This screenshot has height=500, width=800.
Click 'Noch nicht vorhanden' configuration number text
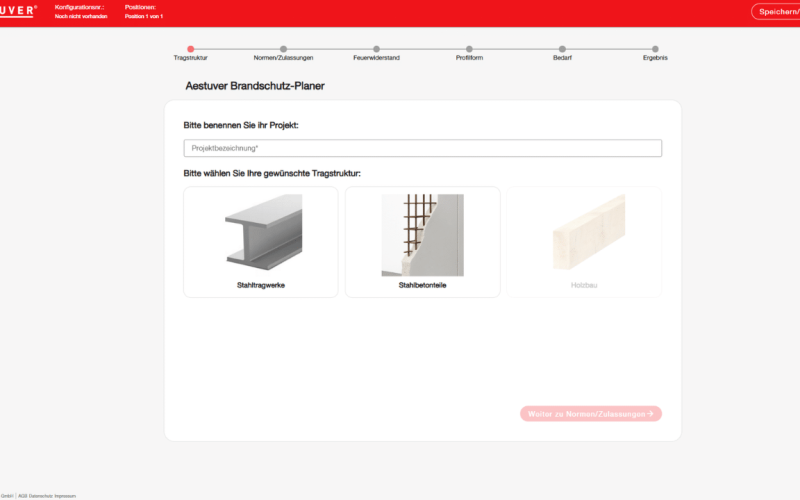tap(81, 16)
